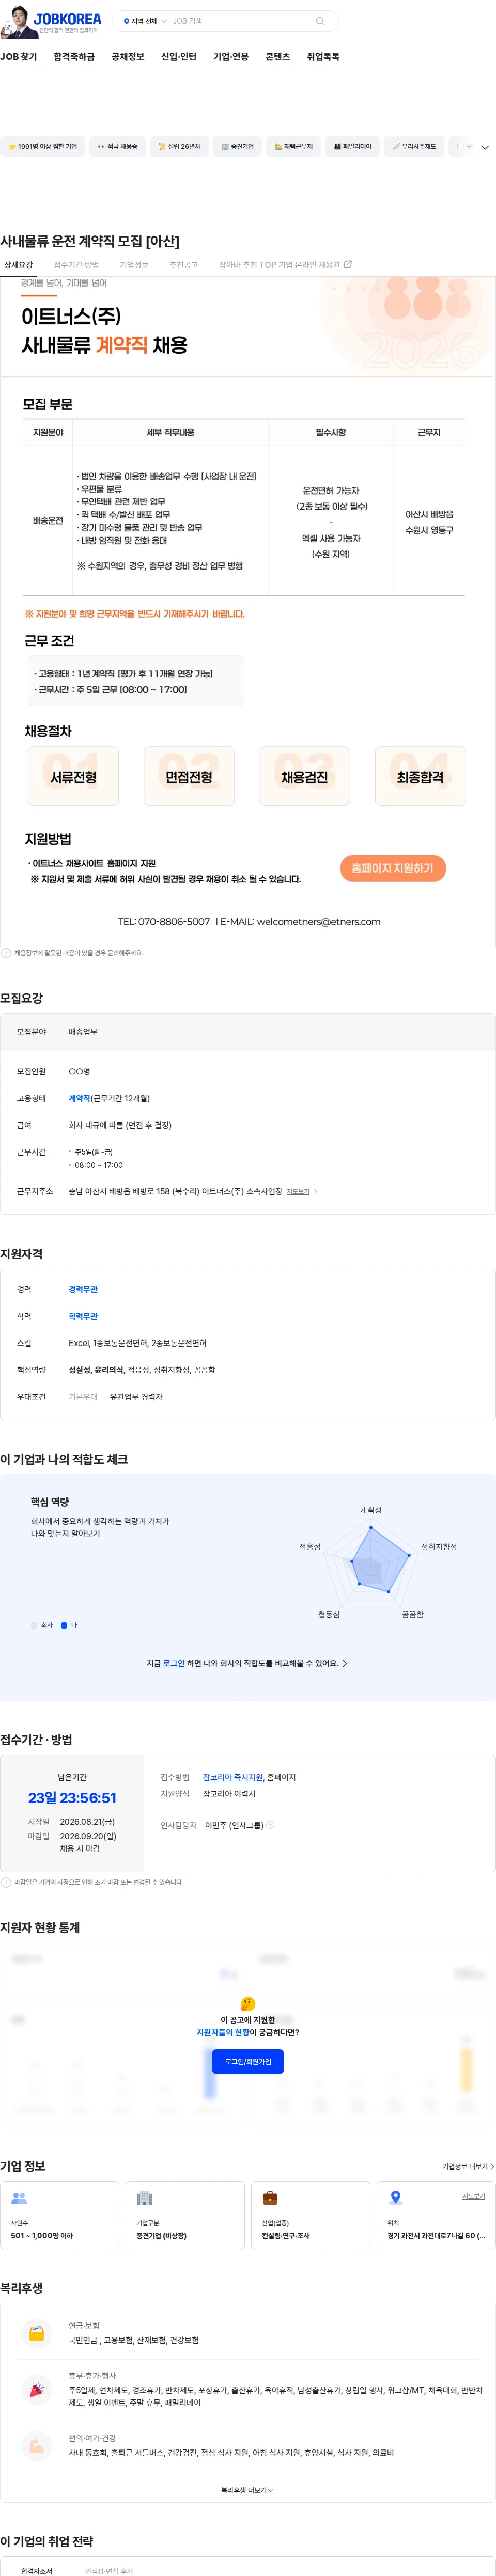Screen dimensions: 496x2576
Task: Open the JOB 찾기 menu
Action: coord(18,57)
